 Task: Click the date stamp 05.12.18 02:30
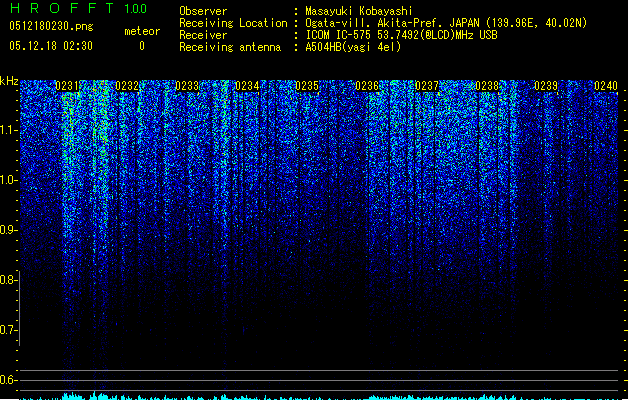tap(51, 46)
